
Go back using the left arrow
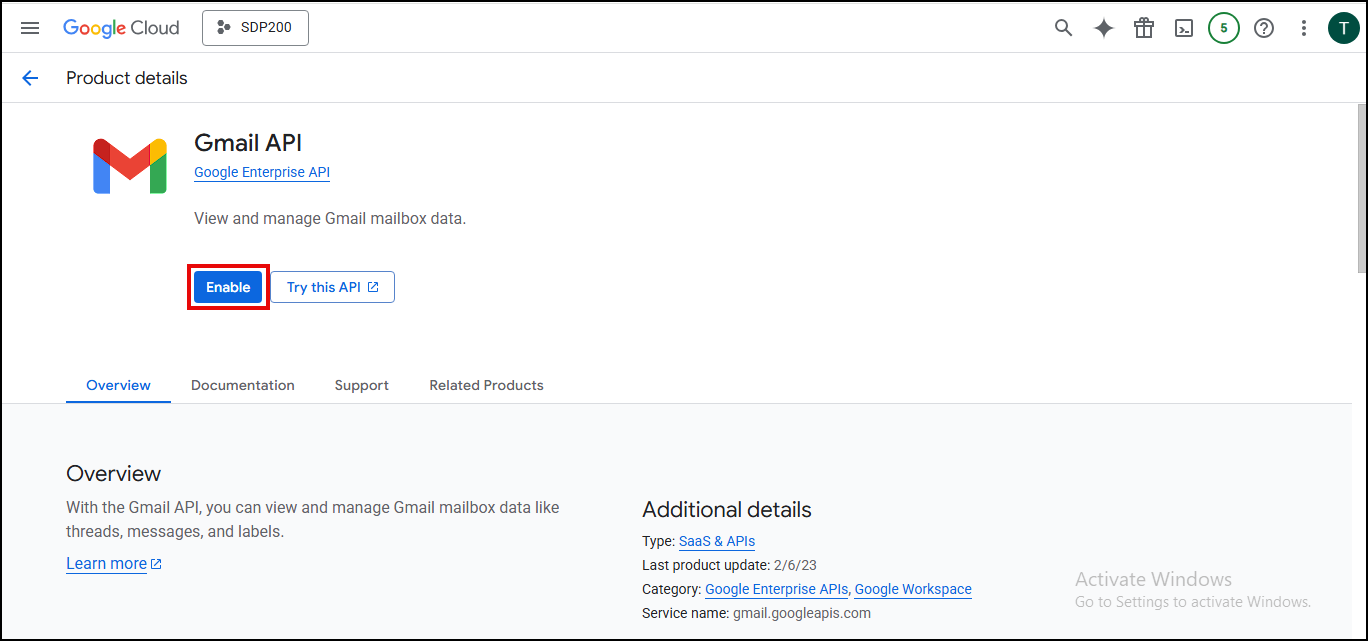(x=30, y=78)
